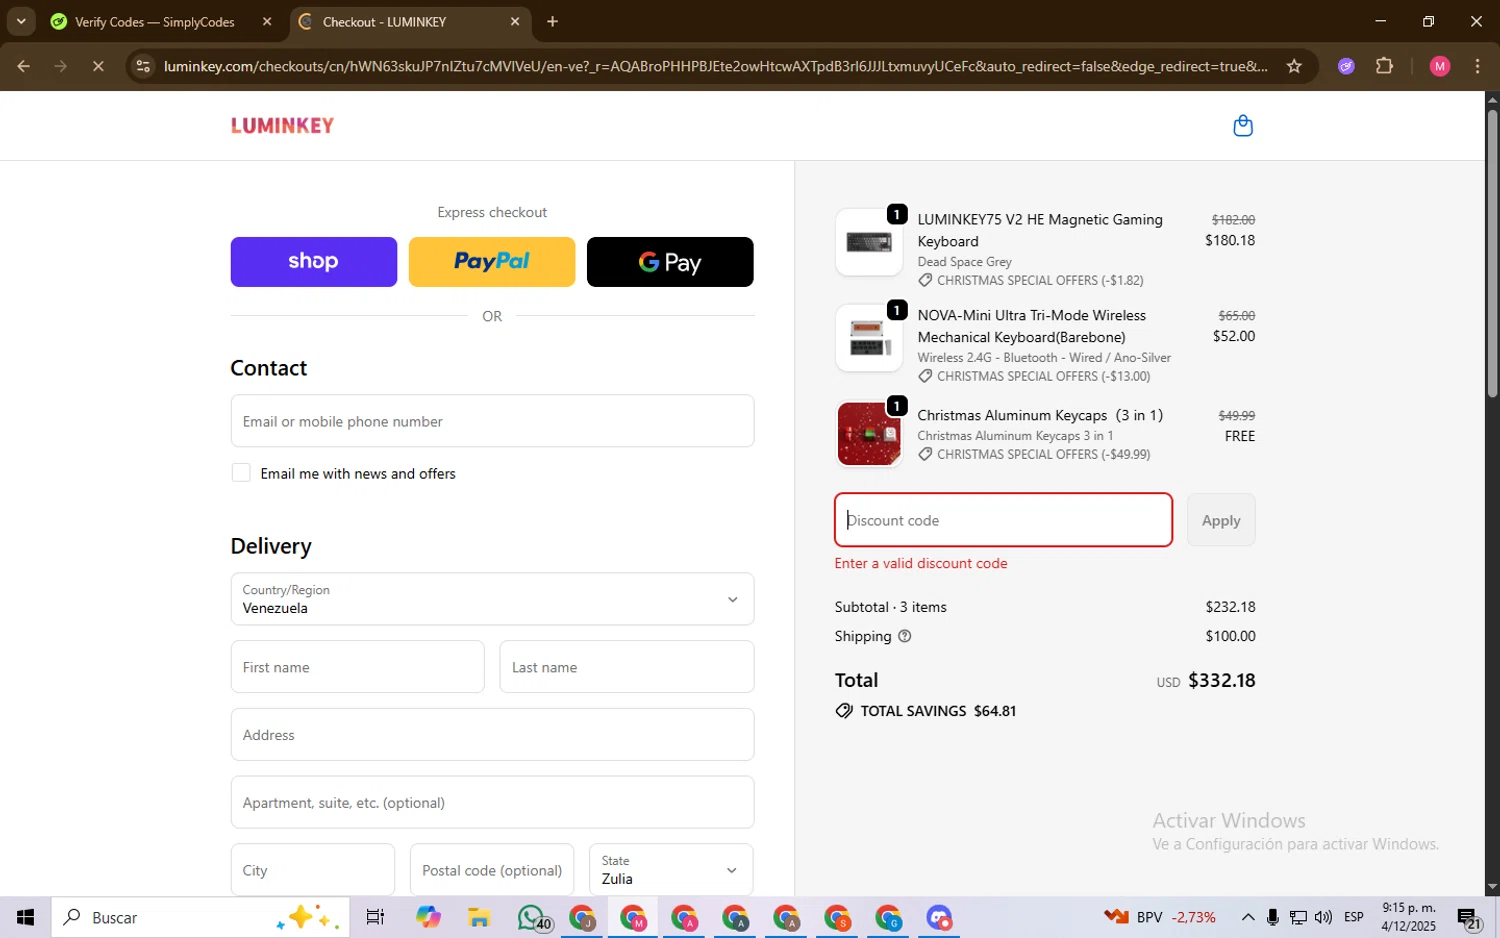
Task: Click NOVA-Mini Ultra keyboard thumbnail
Action: point(869,338)
